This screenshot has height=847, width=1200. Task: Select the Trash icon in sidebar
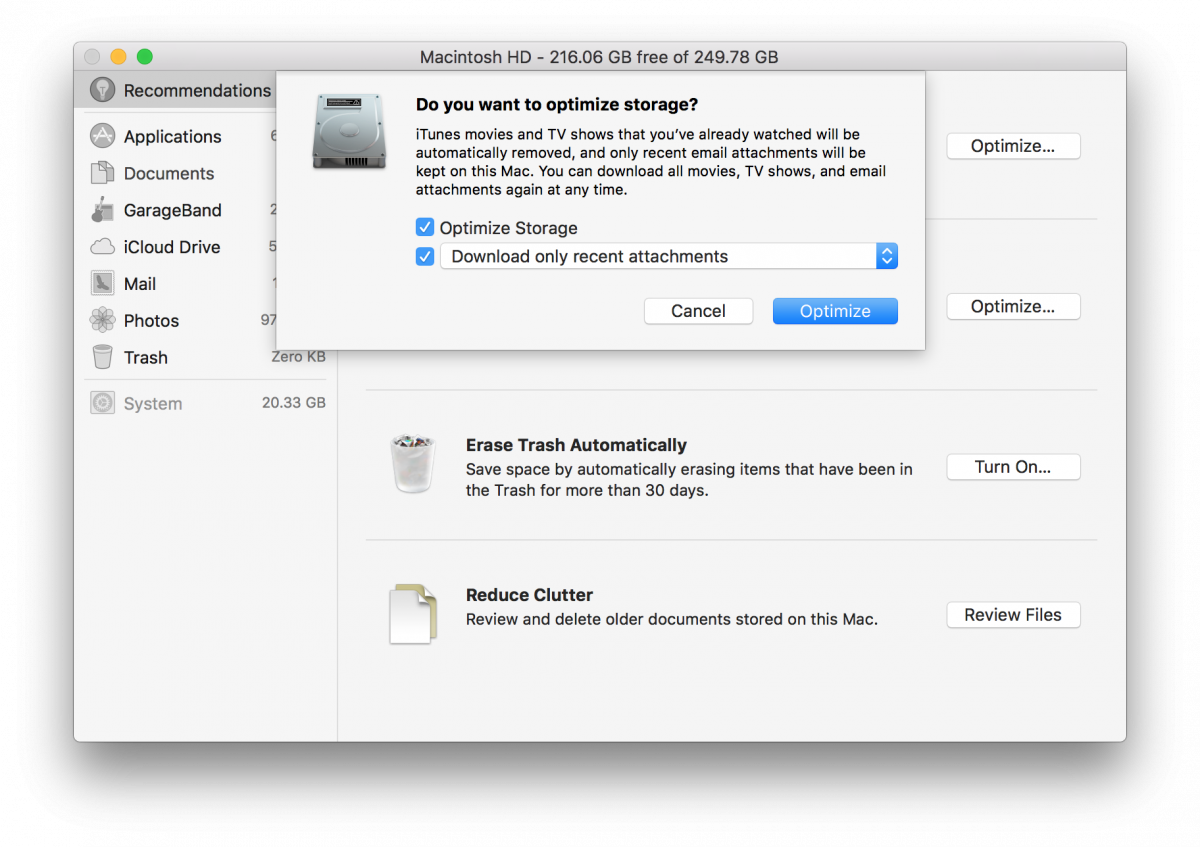[104, 357]
